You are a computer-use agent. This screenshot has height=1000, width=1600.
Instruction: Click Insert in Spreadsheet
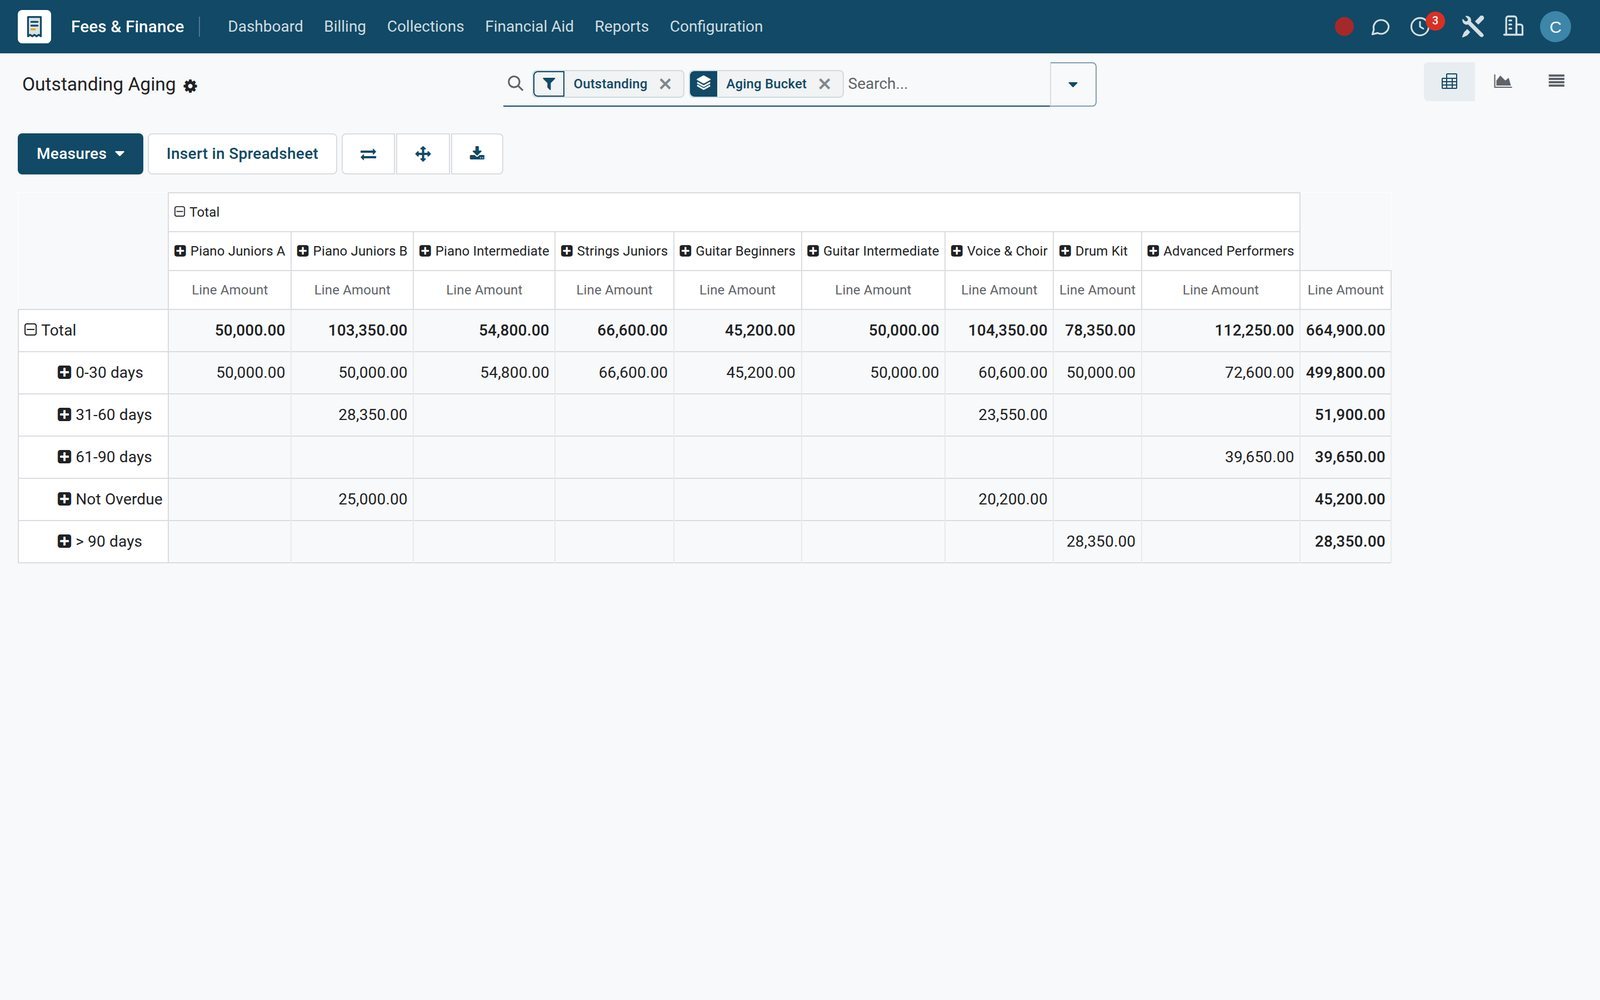pyautogui.click(x=242, y=154)
